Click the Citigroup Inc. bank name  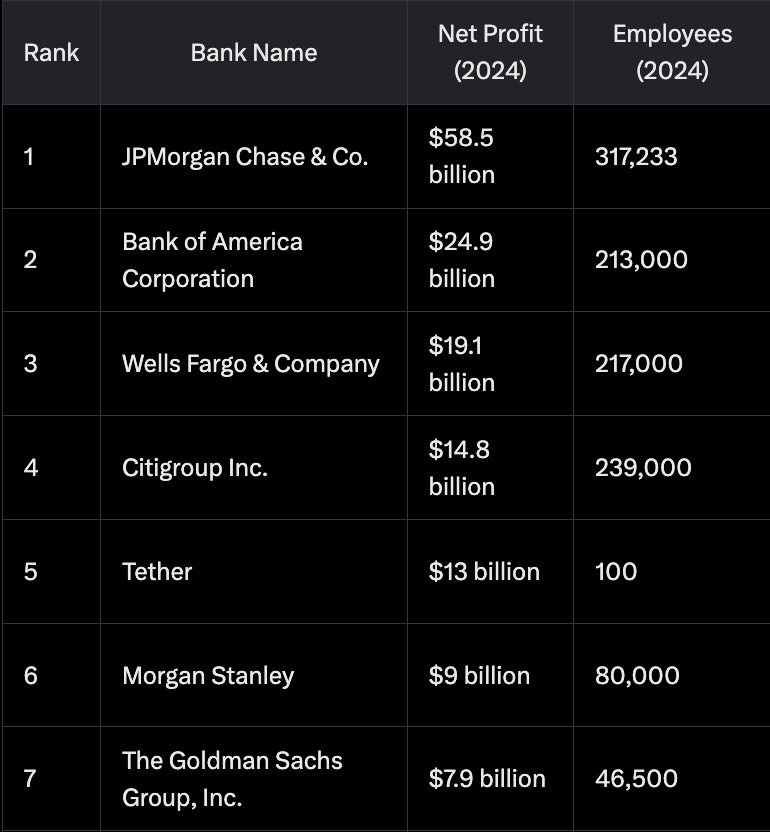pos(195,468)
